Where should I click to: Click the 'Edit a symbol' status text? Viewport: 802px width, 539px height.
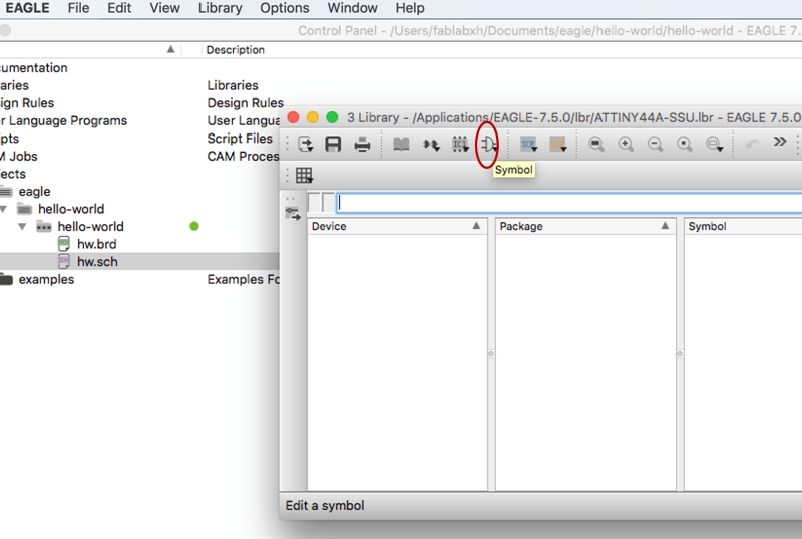click(325, 505)
